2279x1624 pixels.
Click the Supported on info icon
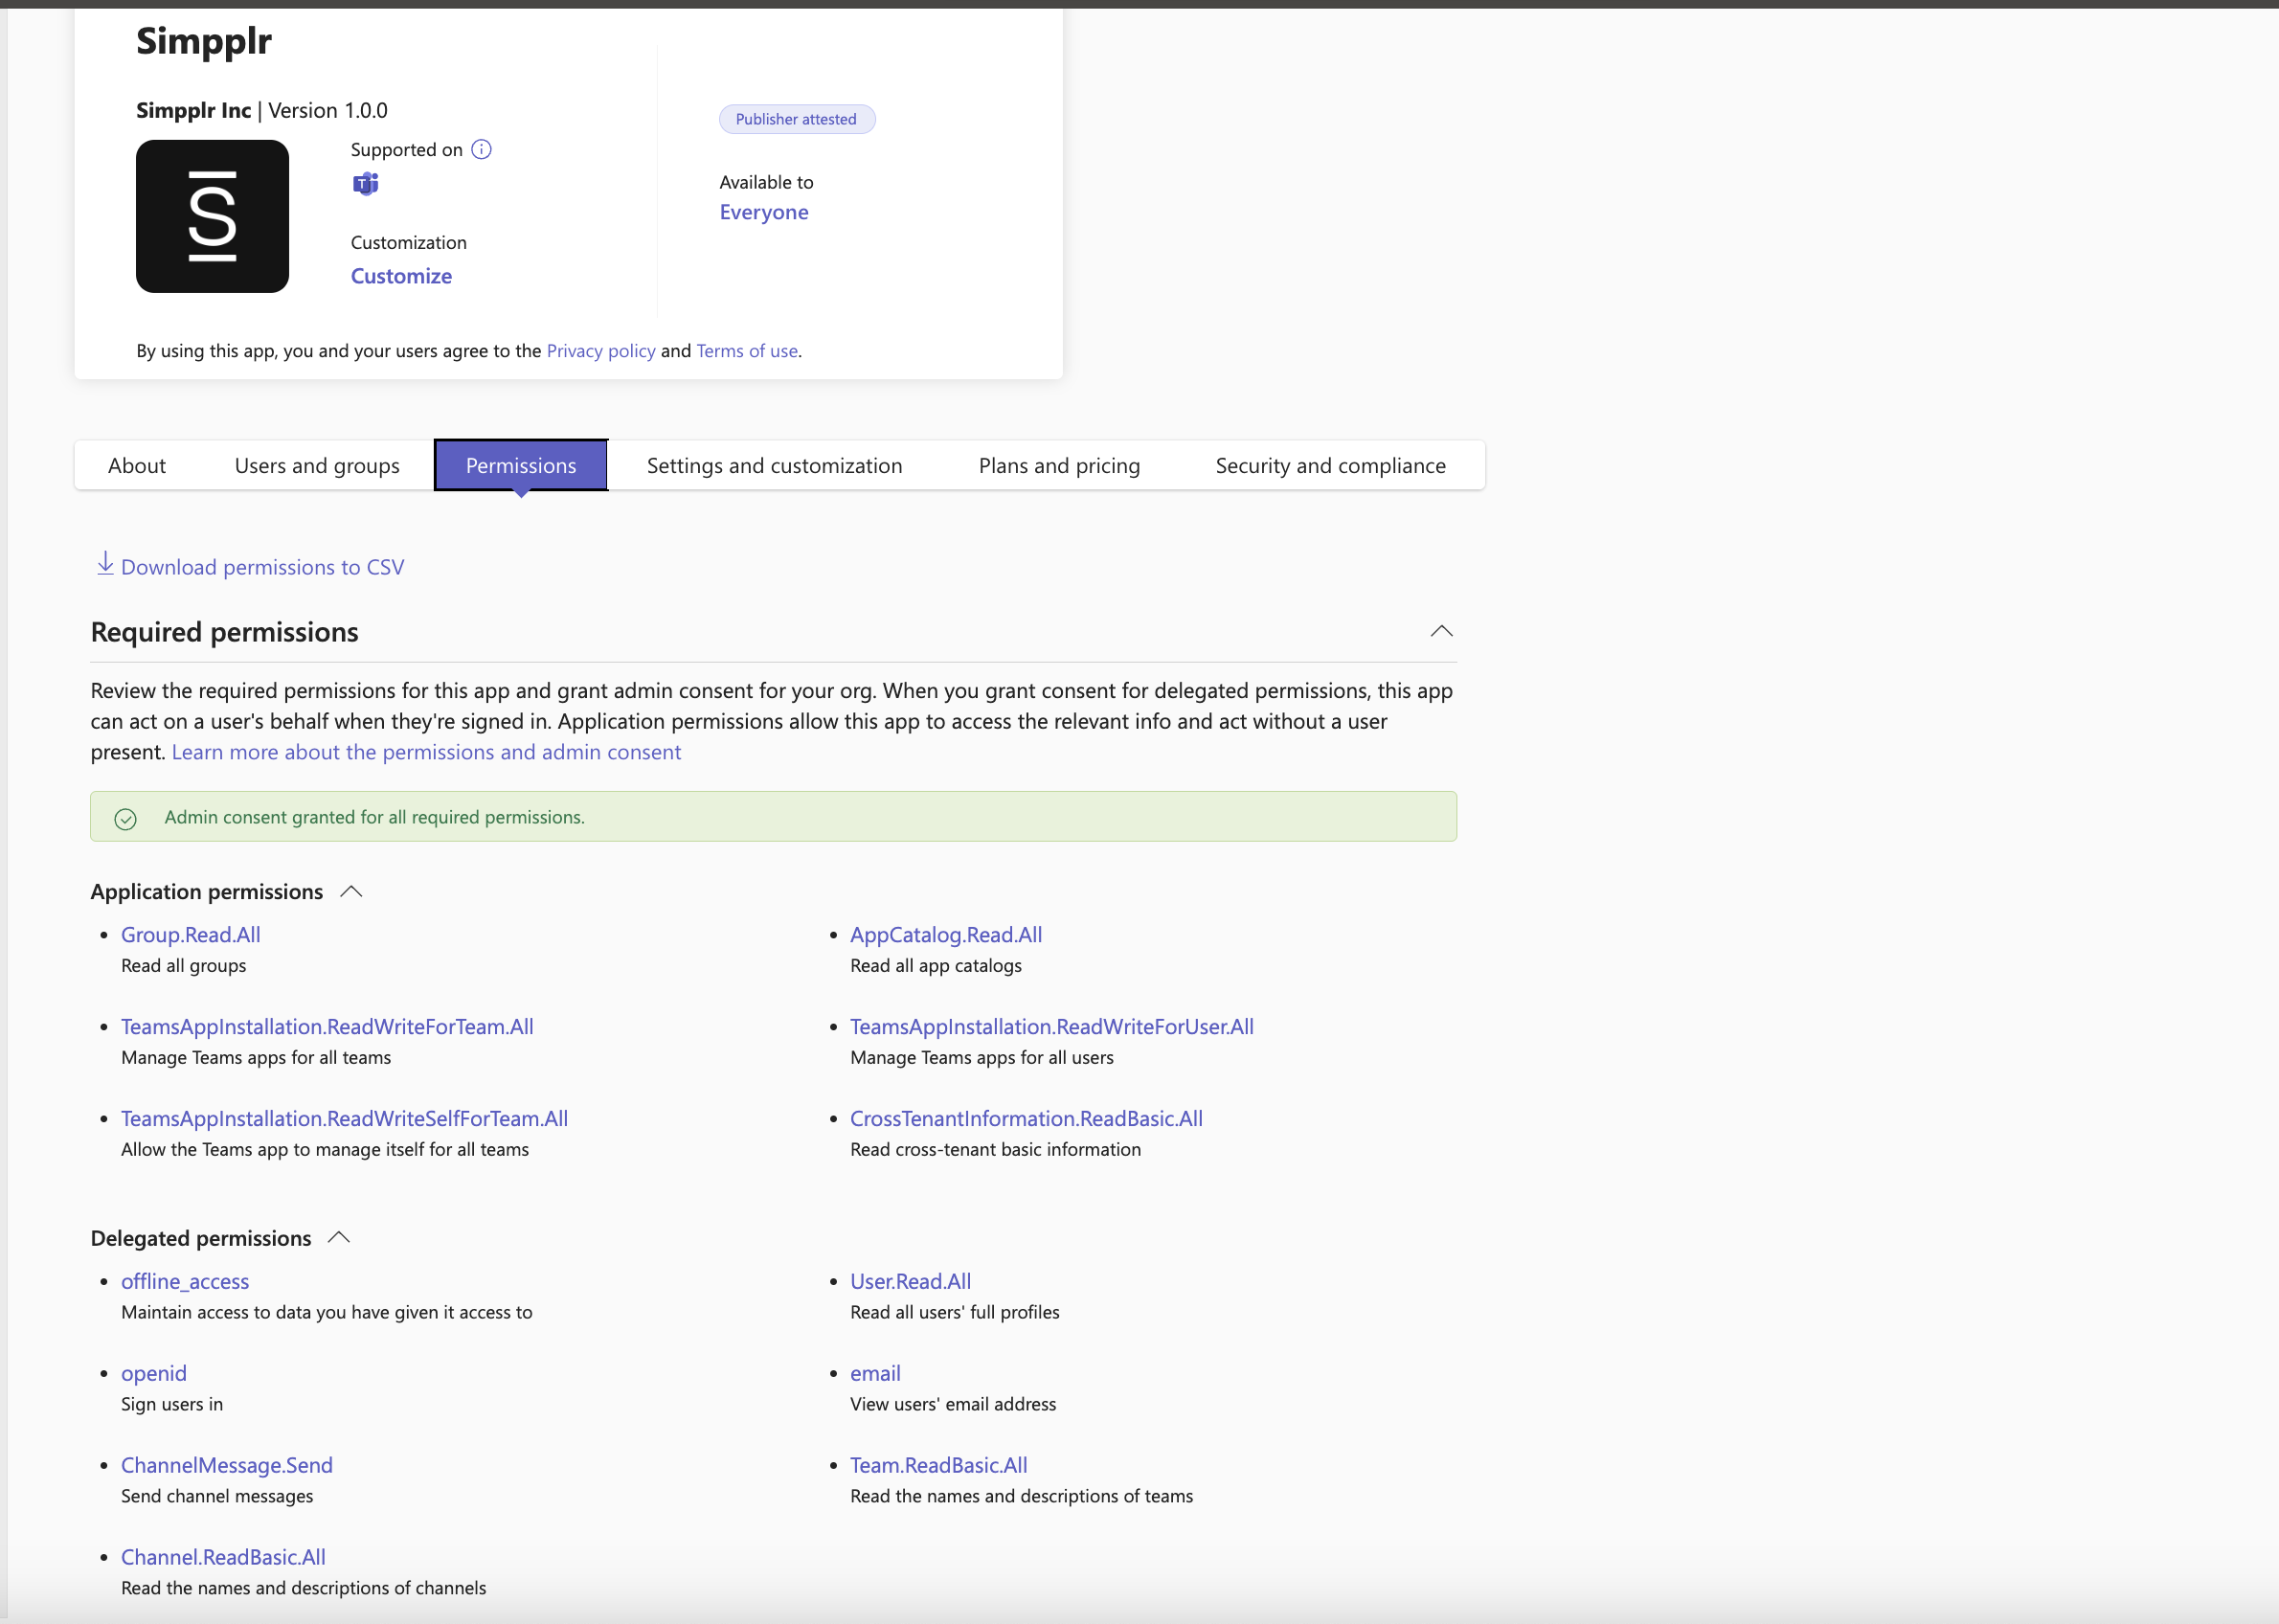(x=481, y=150)
